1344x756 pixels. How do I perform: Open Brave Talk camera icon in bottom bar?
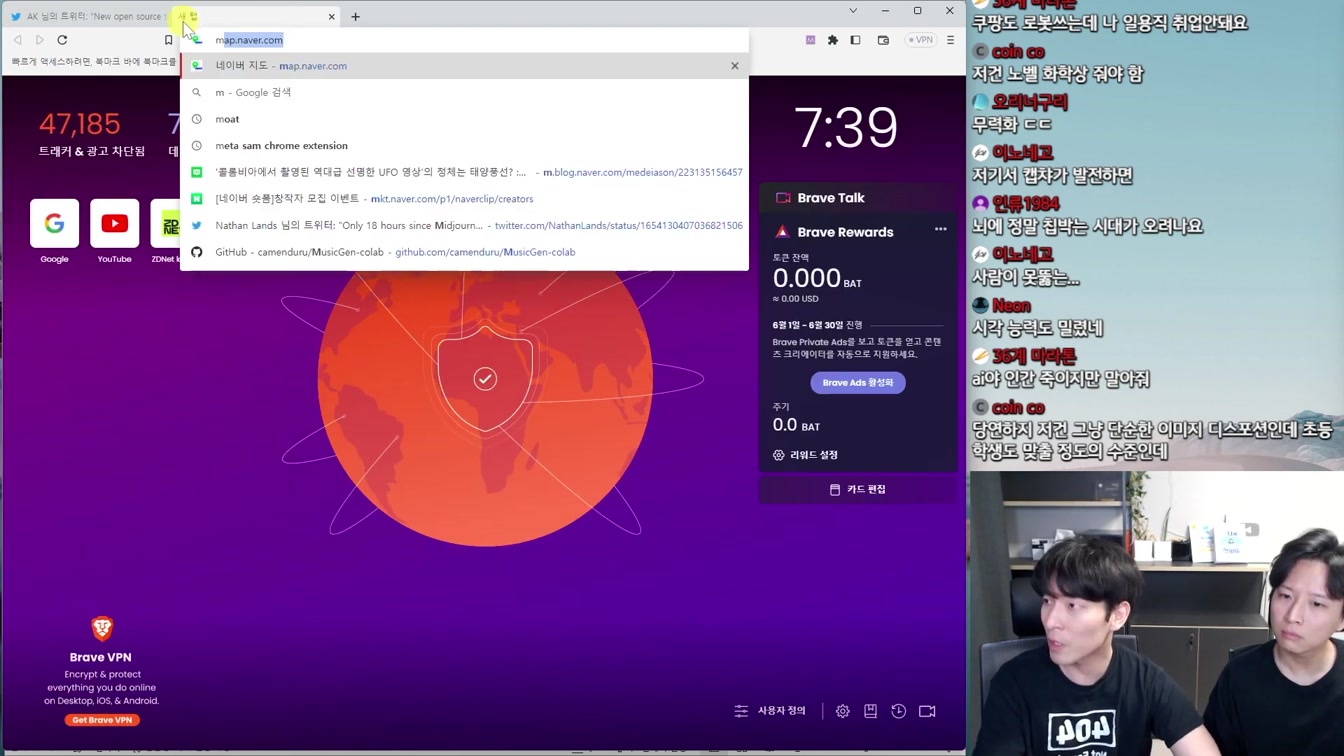pos(928,711)
